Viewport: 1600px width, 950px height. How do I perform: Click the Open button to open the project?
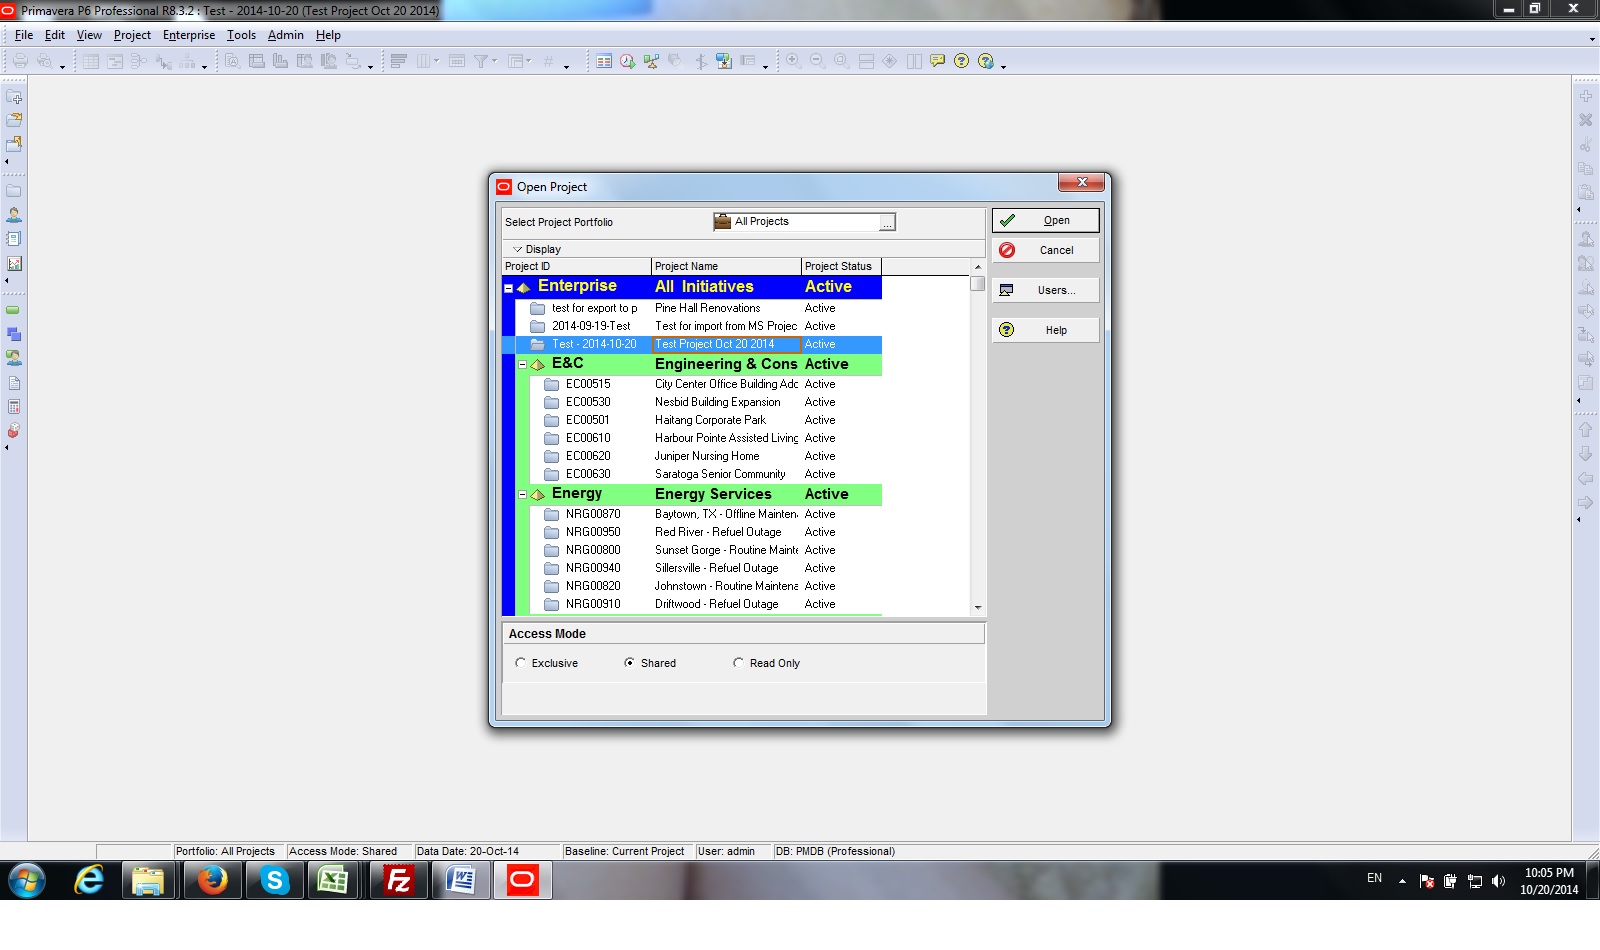1046,220
